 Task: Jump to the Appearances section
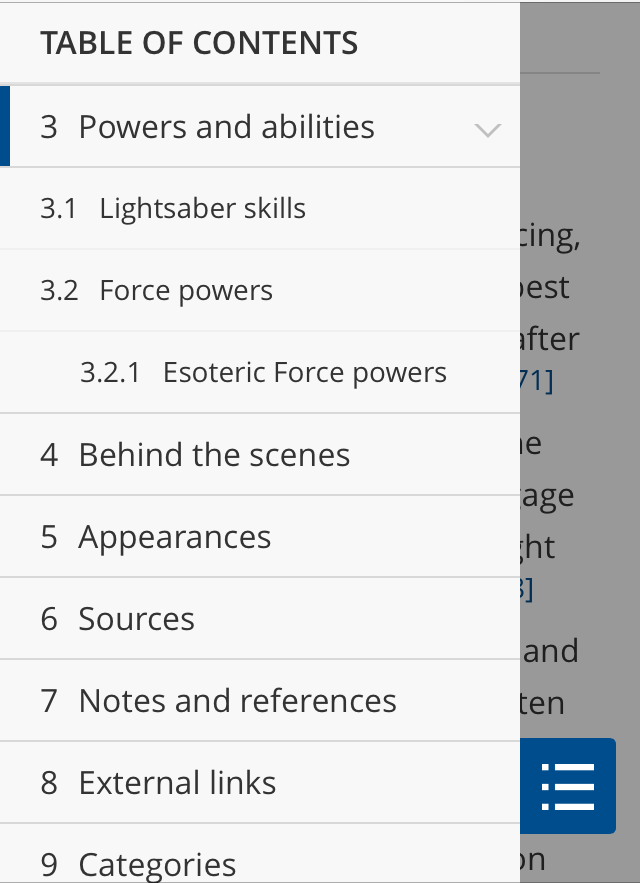coord(174,537)
